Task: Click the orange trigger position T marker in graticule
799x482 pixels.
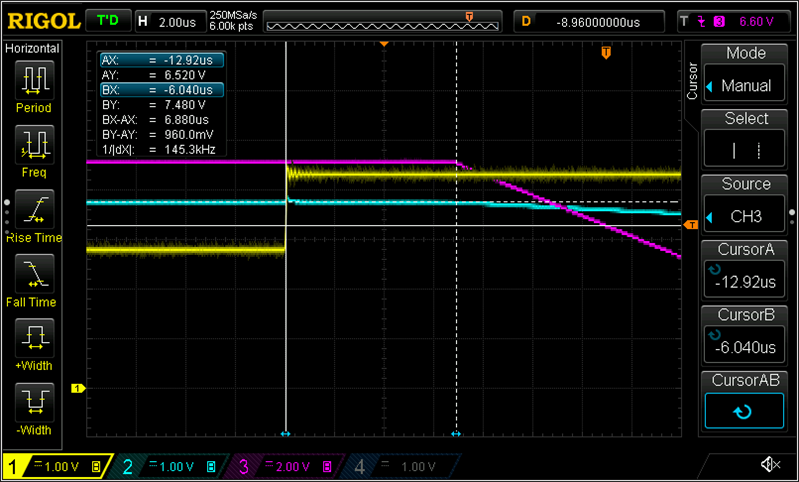Action: pos(606,52)
